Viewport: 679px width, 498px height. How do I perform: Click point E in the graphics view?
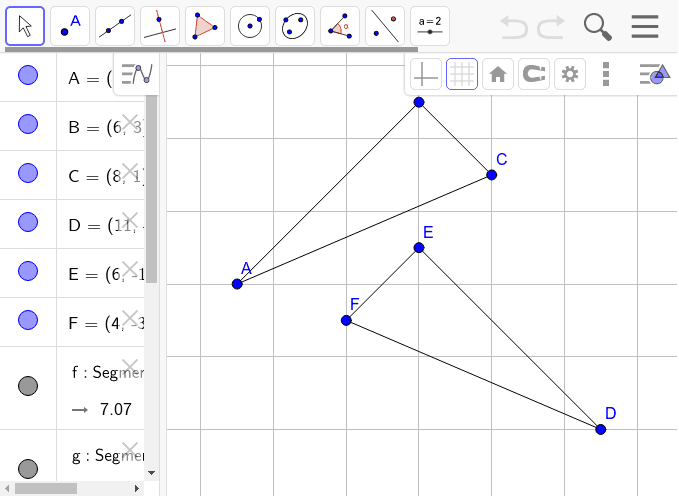419,248
